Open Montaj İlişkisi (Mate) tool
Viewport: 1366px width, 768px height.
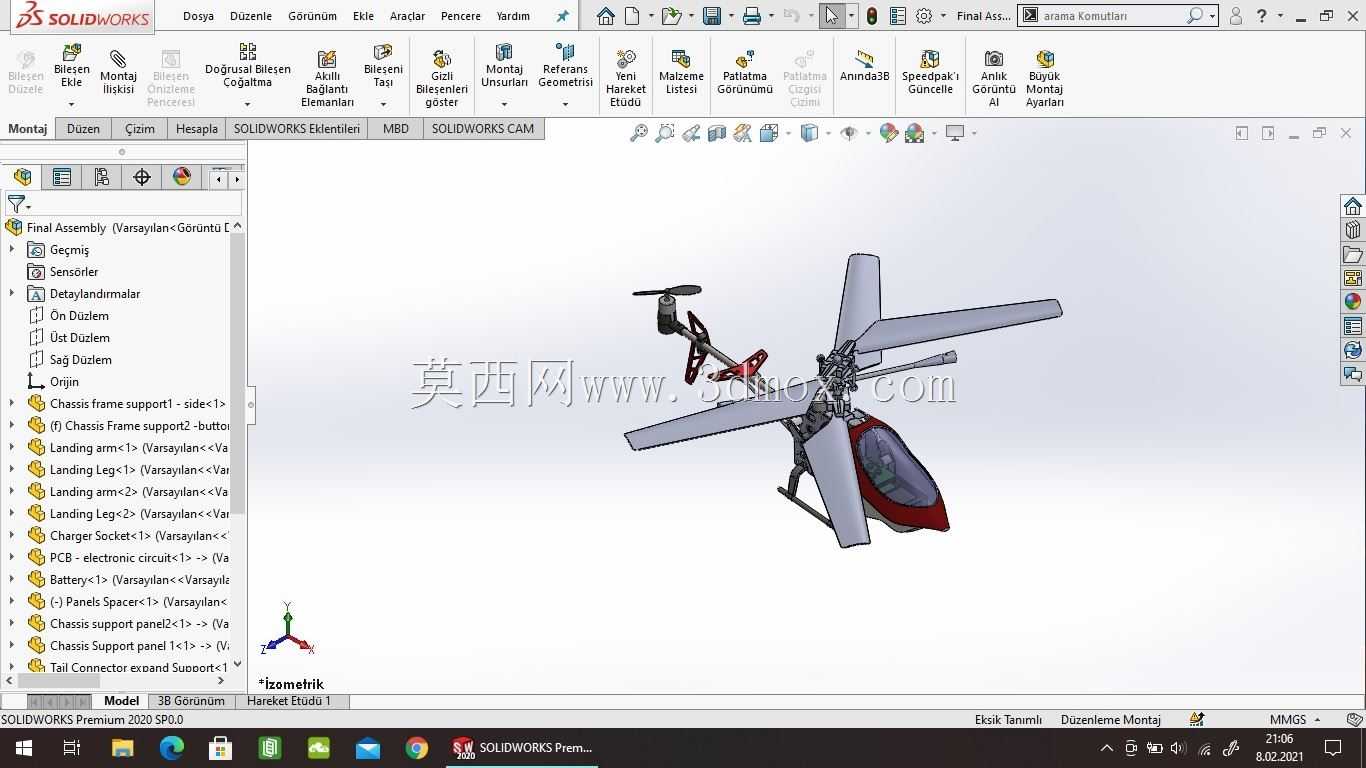point(118,74)
